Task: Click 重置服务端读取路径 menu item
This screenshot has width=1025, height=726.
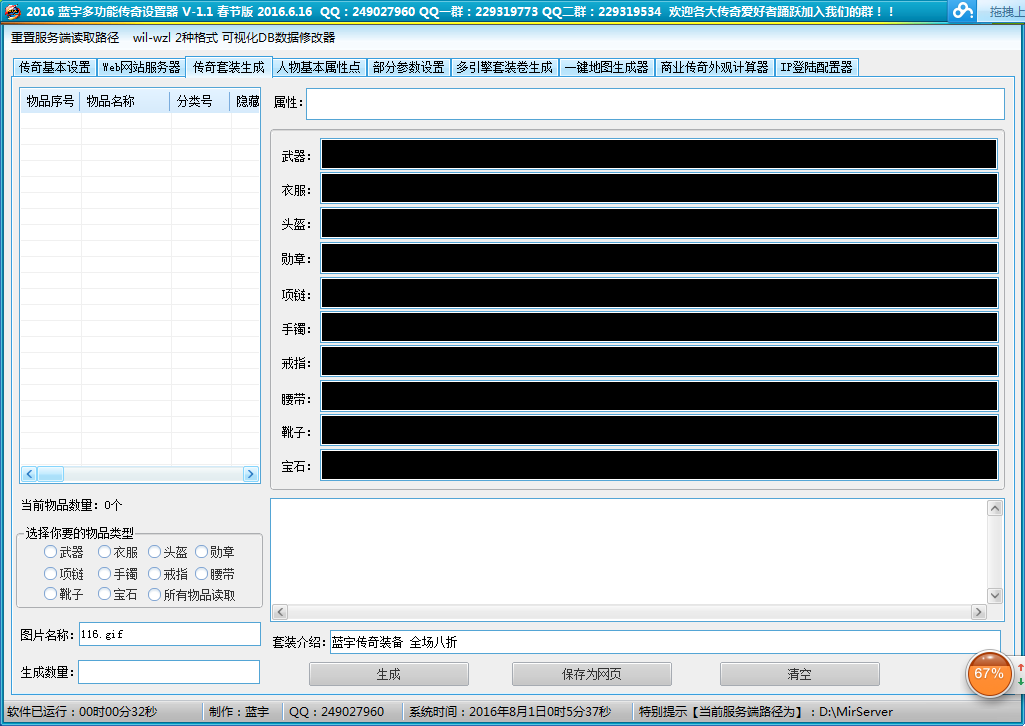Action: [x=65, y=38]
